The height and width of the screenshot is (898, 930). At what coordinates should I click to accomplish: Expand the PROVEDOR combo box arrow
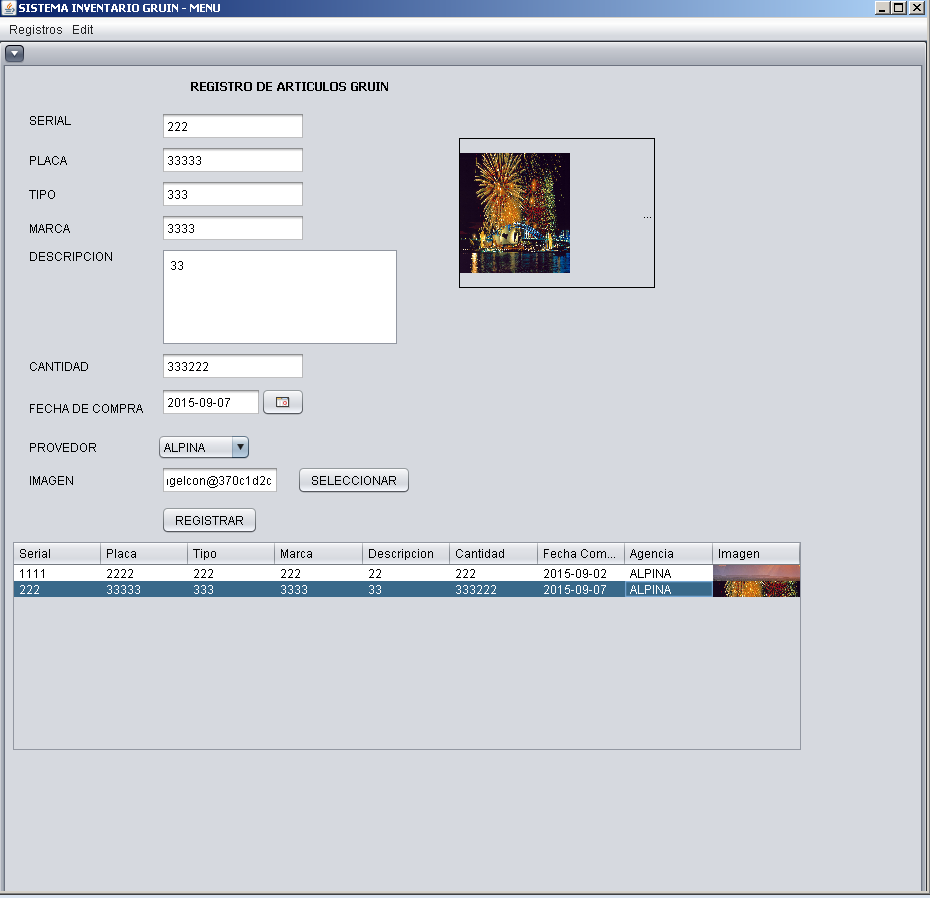point(240,447)
